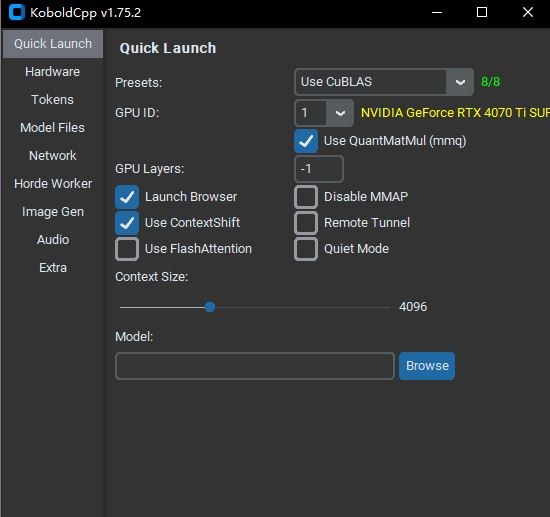
Task: Select the Use CuBLAS preset combo box
Action: point(384,82)
